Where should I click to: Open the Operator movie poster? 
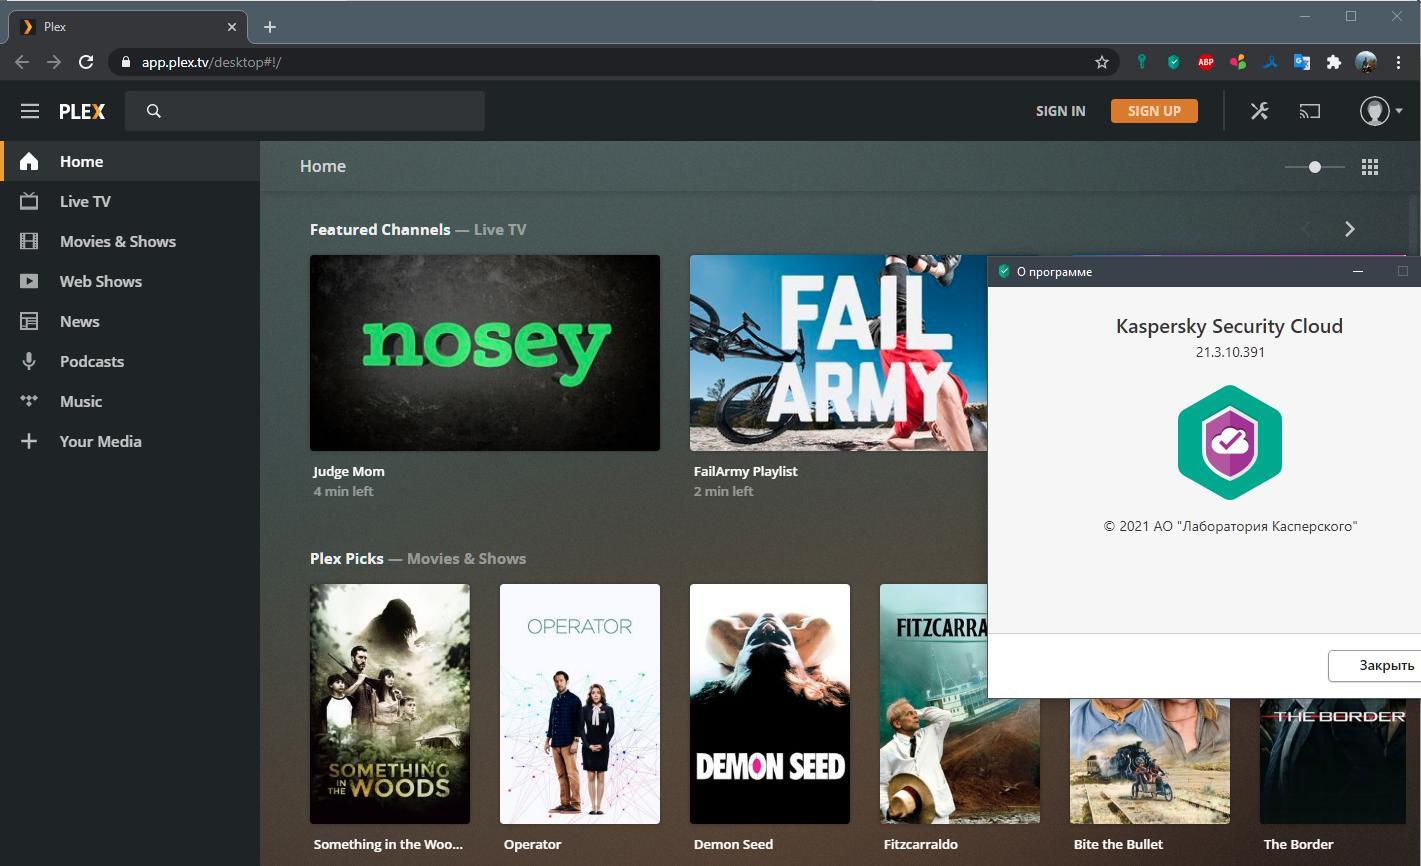[x=580, y=704]
